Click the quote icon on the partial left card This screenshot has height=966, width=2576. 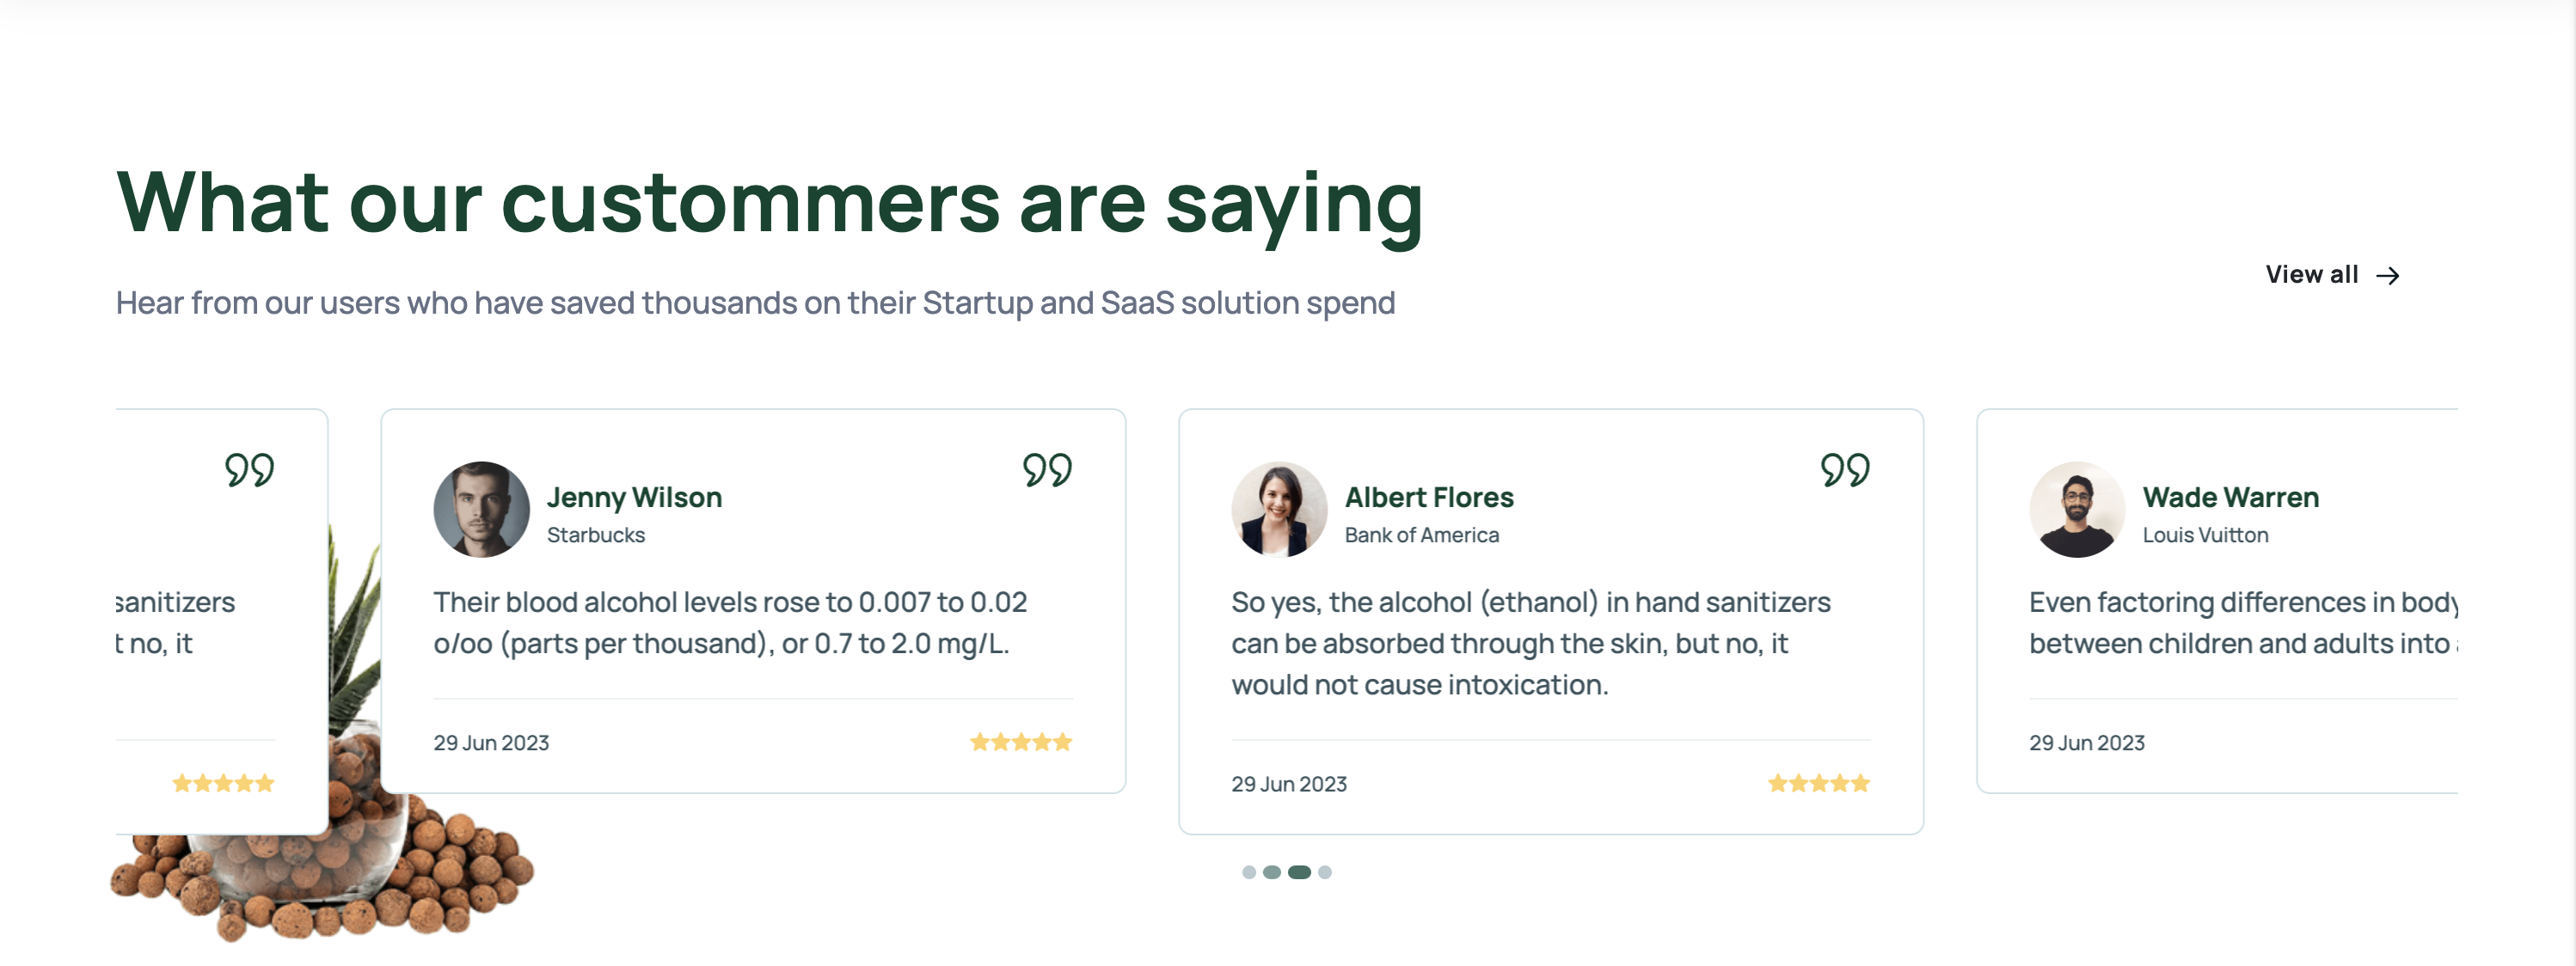pyautogui.click(x=249, y=470)
